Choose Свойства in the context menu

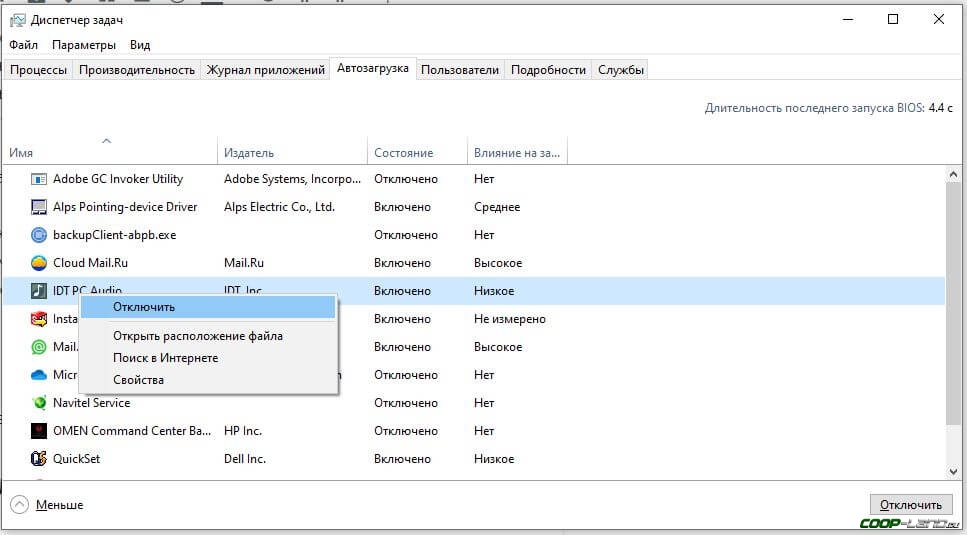208,380
